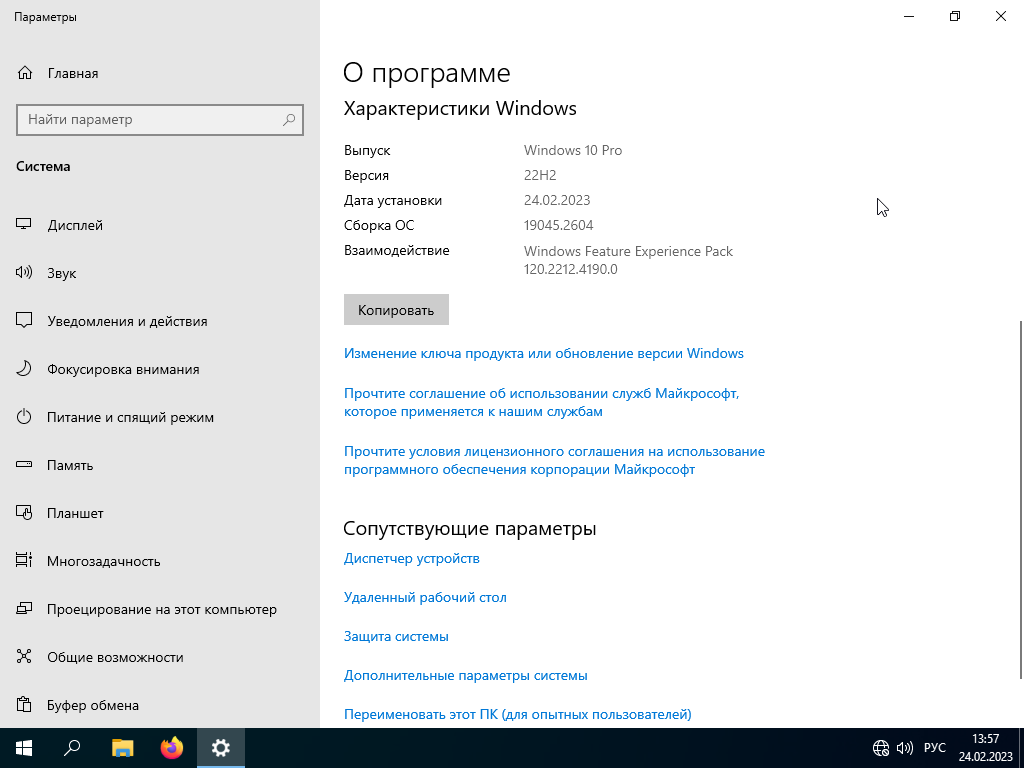The height and width of the screenshot is (768, 1024).
Task: Open Sound settings via the speaker icon
Action: coord(24,272)
